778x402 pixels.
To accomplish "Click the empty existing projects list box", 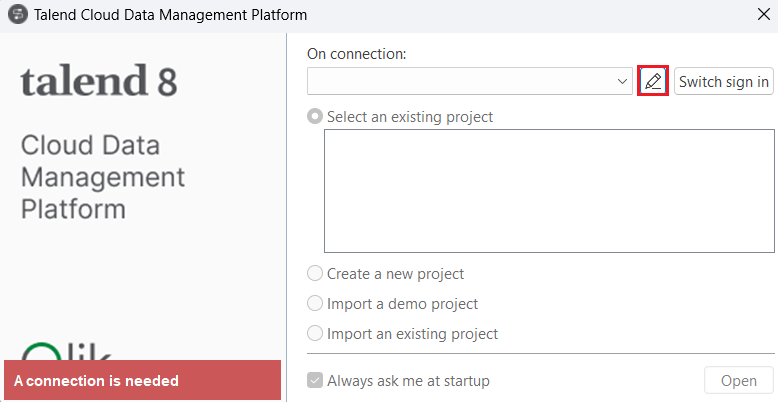I will (x=549, y=191).
